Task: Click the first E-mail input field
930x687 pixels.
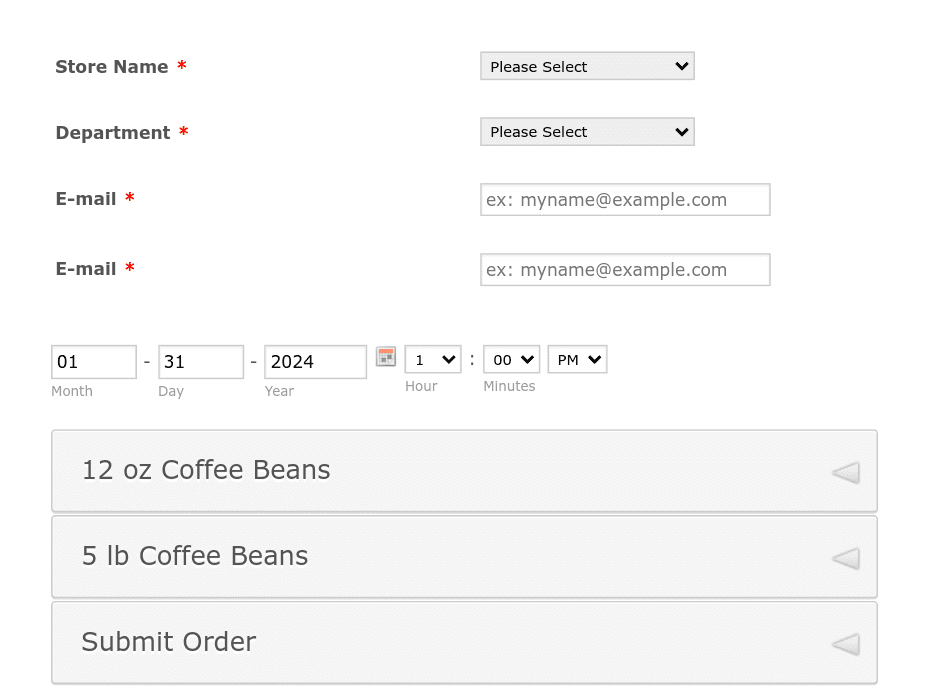Action: click(624, 199)
